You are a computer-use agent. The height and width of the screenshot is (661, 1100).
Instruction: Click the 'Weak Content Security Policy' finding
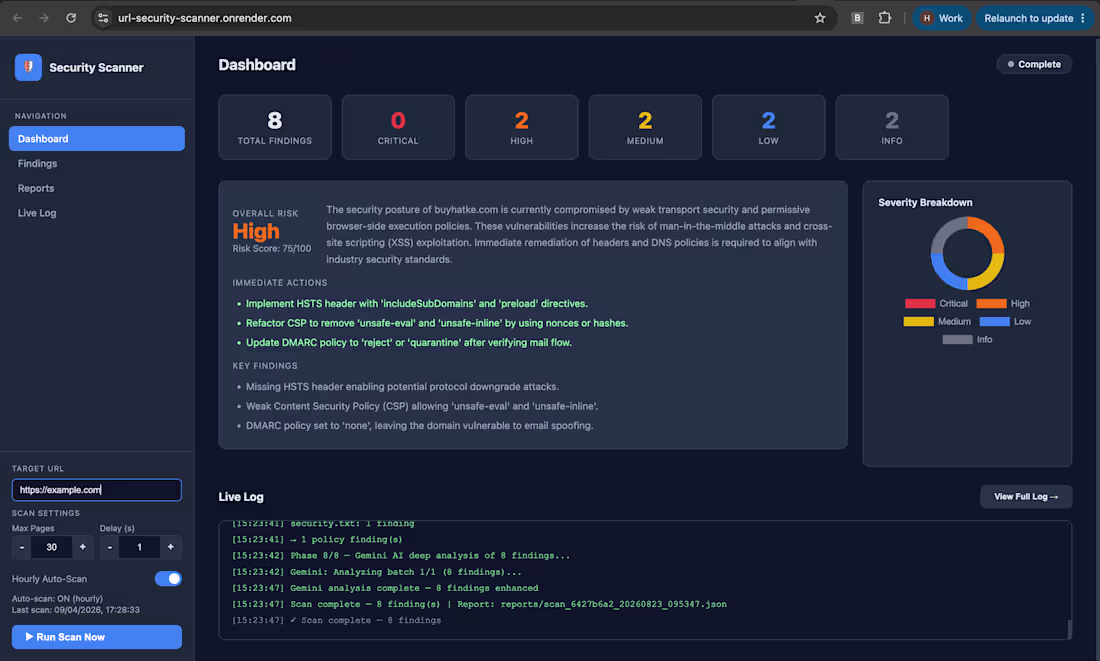coord(422,406)
